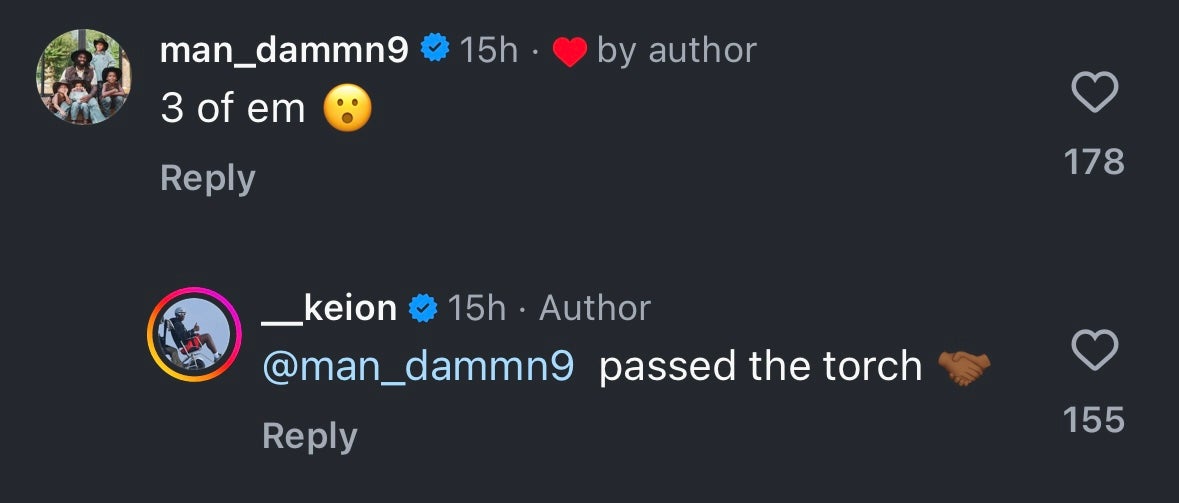Like the "3 of em" comment
1179x503 pixels.
pos(1094,94)
